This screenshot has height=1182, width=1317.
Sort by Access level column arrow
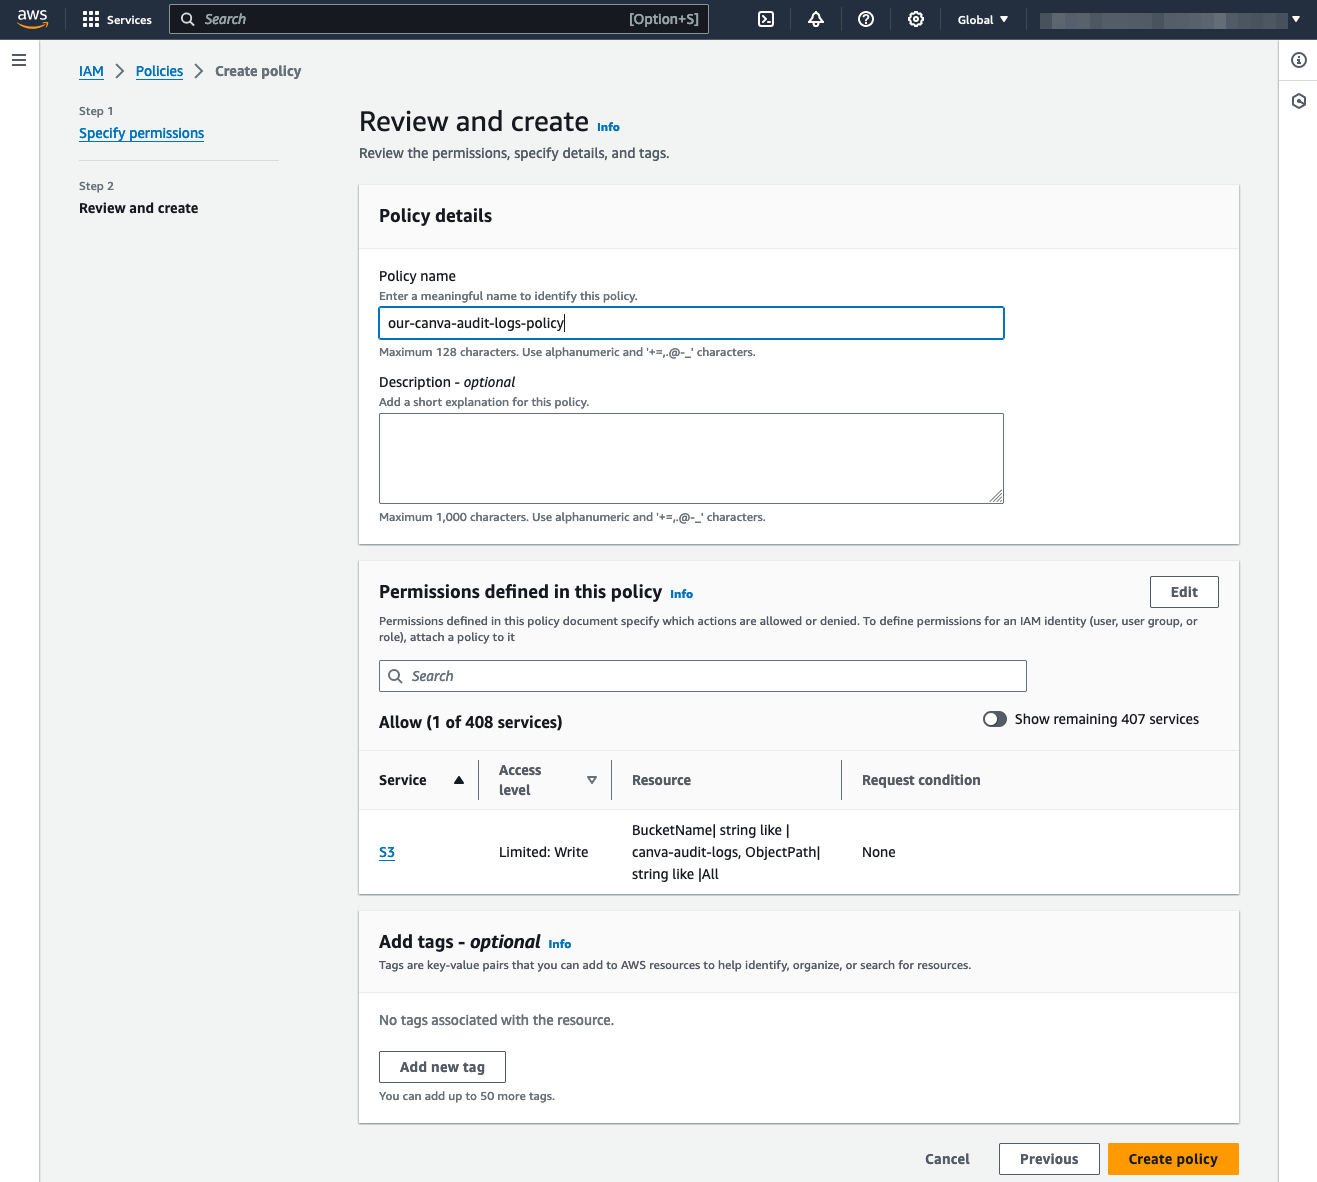[592, 780]
